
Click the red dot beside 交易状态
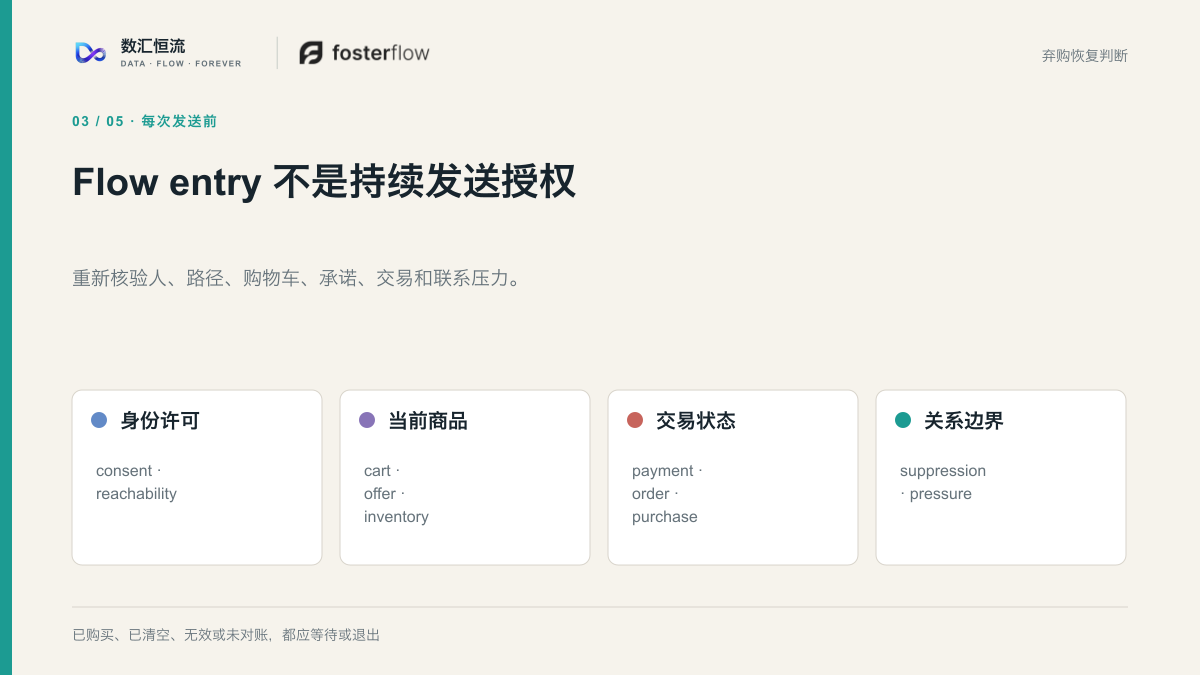pos(635,420)
